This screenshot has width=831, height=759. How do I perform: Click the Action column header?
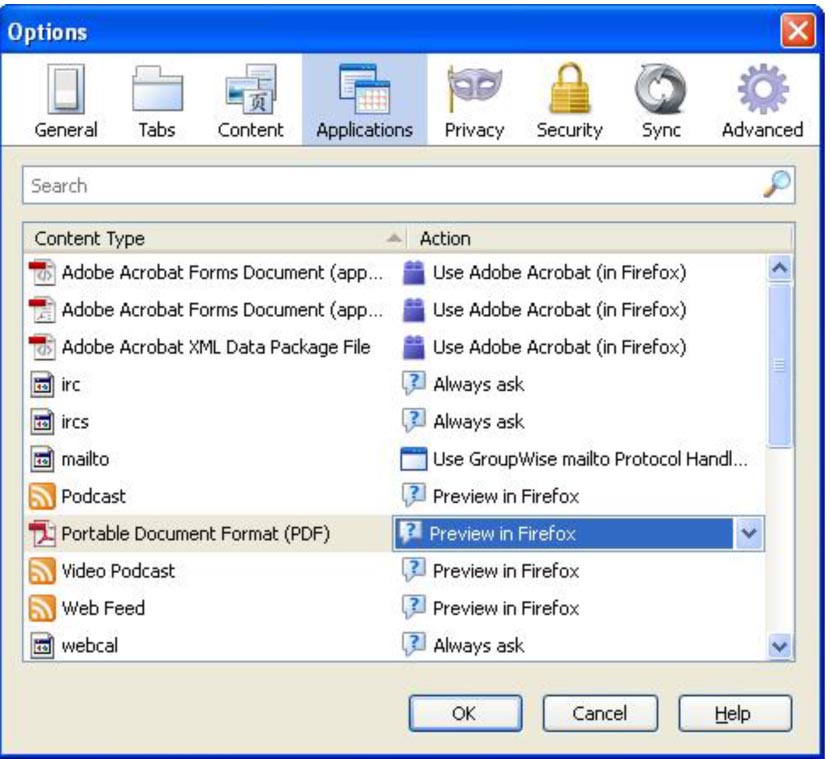pyautogui.click(x=600, y=238)
